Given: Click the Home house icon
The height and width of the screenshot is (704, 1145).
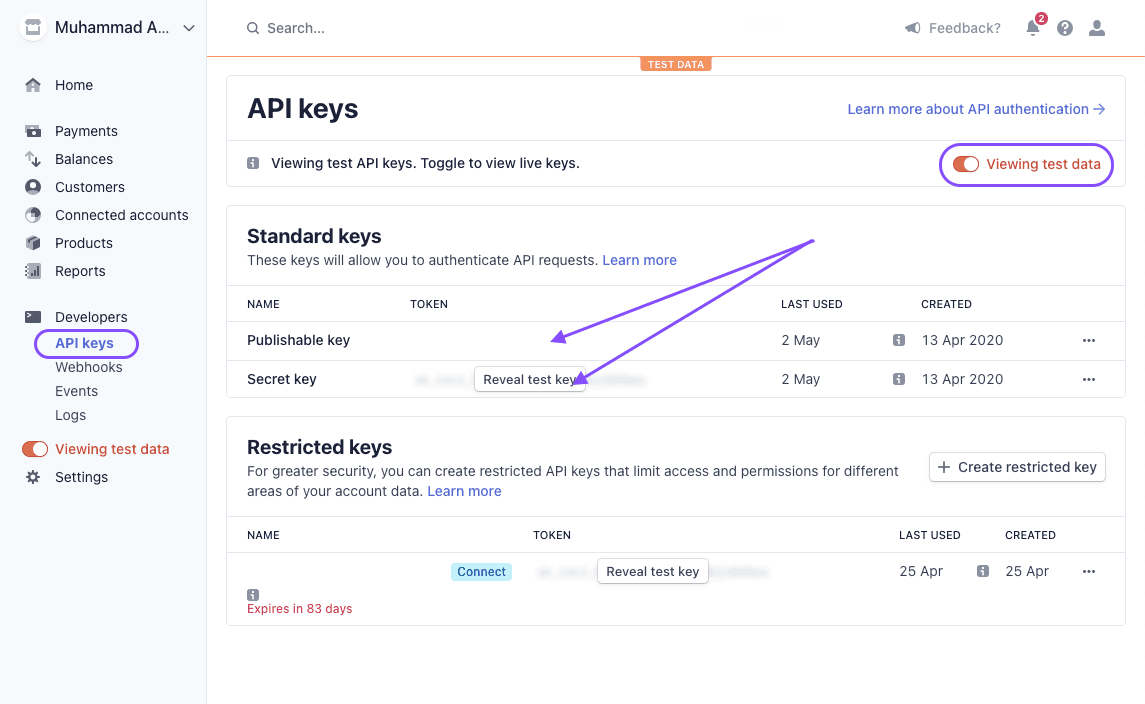Looking at the screenshot, I should [x=33, y=85].
